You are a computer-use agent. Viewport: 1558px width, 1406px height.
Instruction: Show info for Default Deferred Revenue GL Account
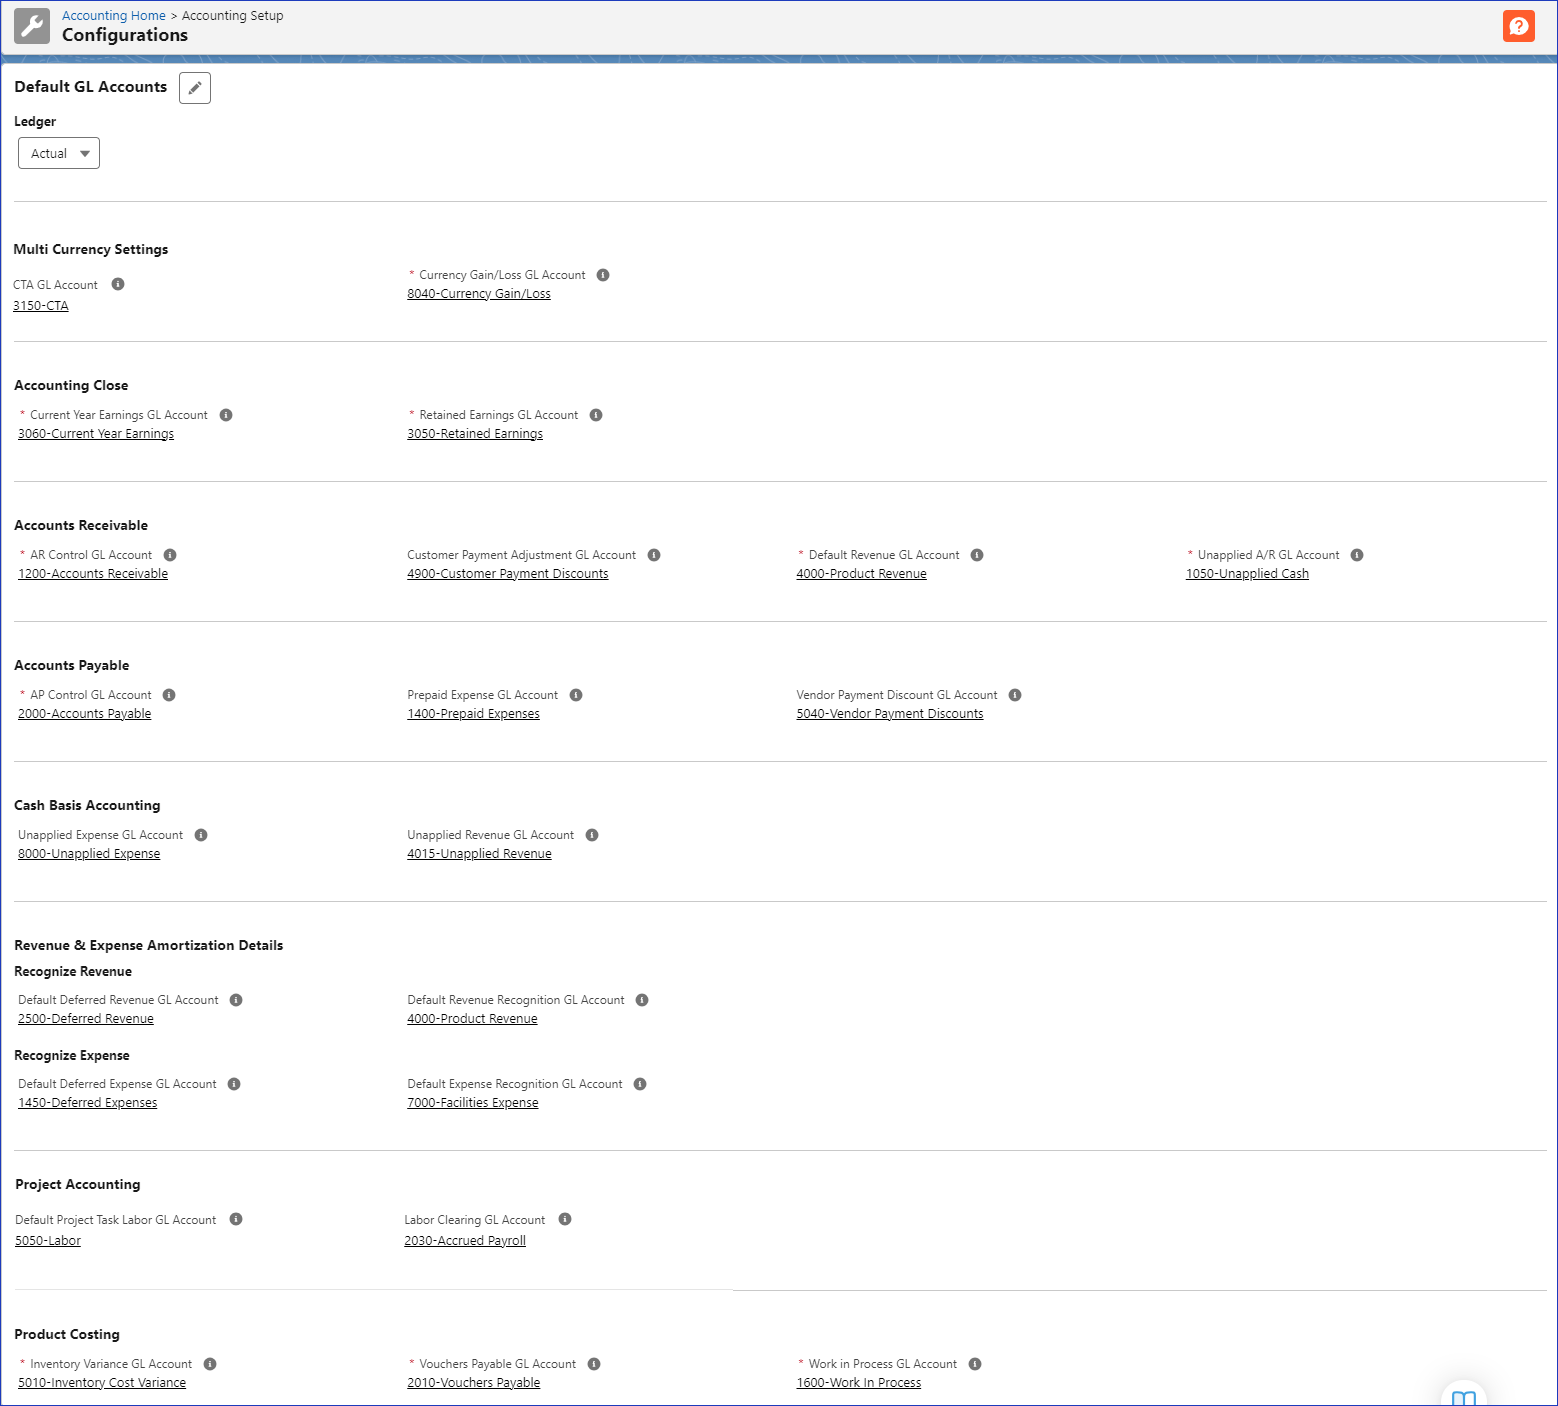[236, 1000]
